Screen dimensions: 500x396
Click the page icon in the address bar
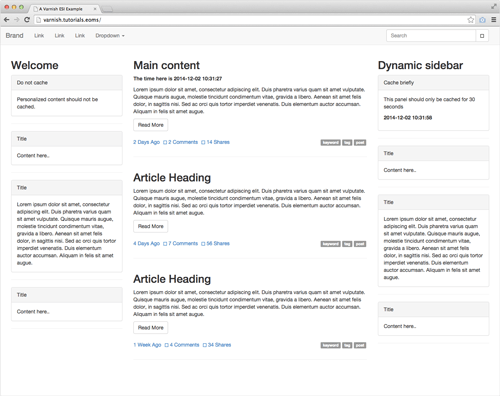click(38, 20)
